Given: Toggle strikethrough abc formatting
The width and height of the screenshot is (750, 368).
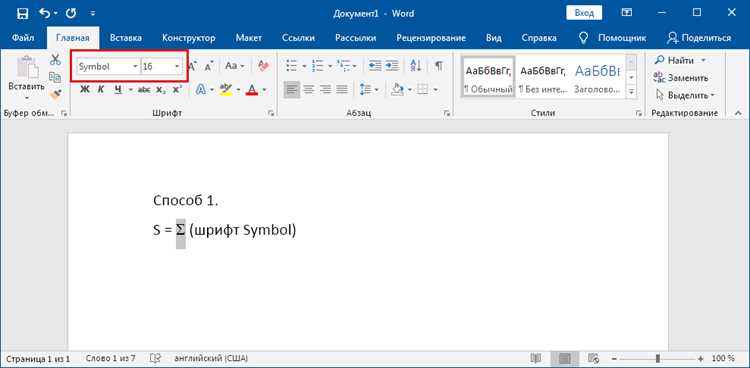Looking at the screenshot, I should point(144,89).
